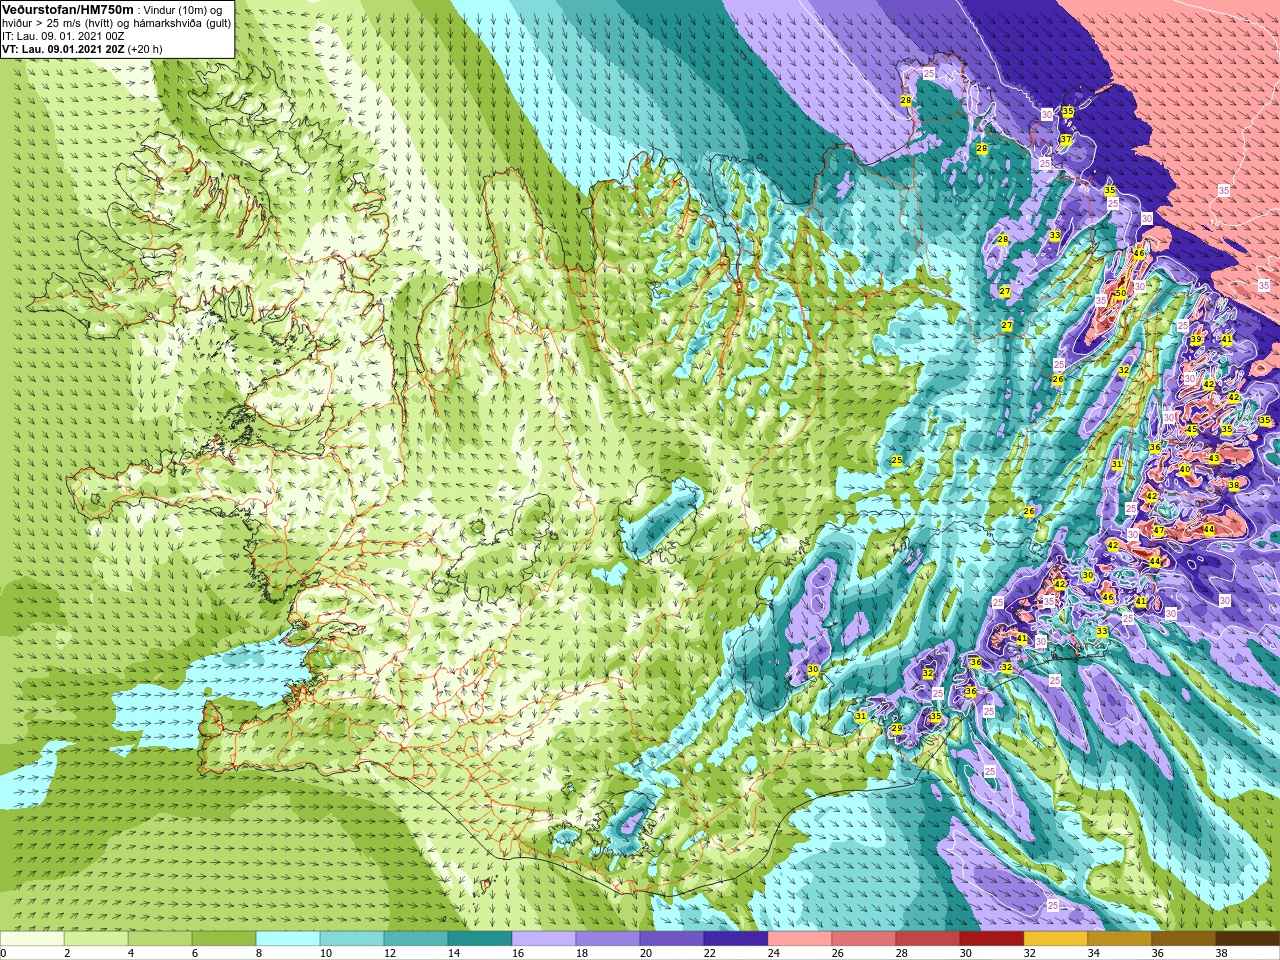Pick the brown 36–38 m/s legend swatch

point(1184,939)
